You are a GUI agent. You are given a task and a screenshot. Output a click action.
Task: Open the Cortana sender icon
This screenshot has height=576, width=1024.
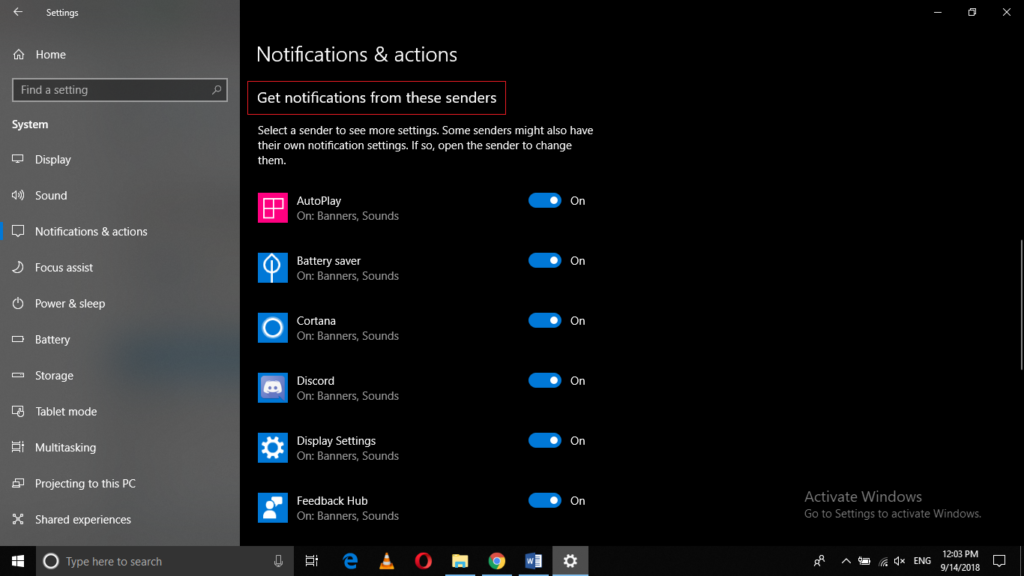(272, 328)
